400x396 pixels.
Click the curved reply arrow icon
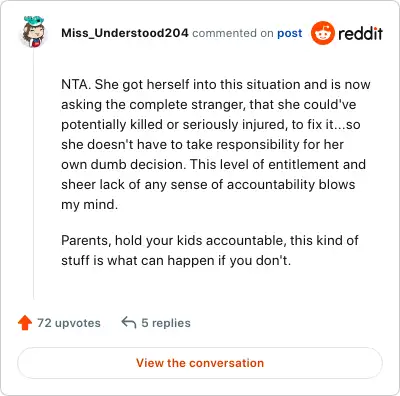pos(129,322)
